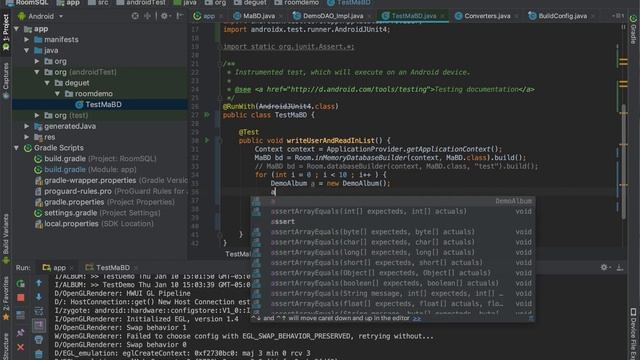The width and height of the screenshot is (640, 360).
Task: Click the scroll-from-source target icon in Project panel
Action: [x=135, y=16]
